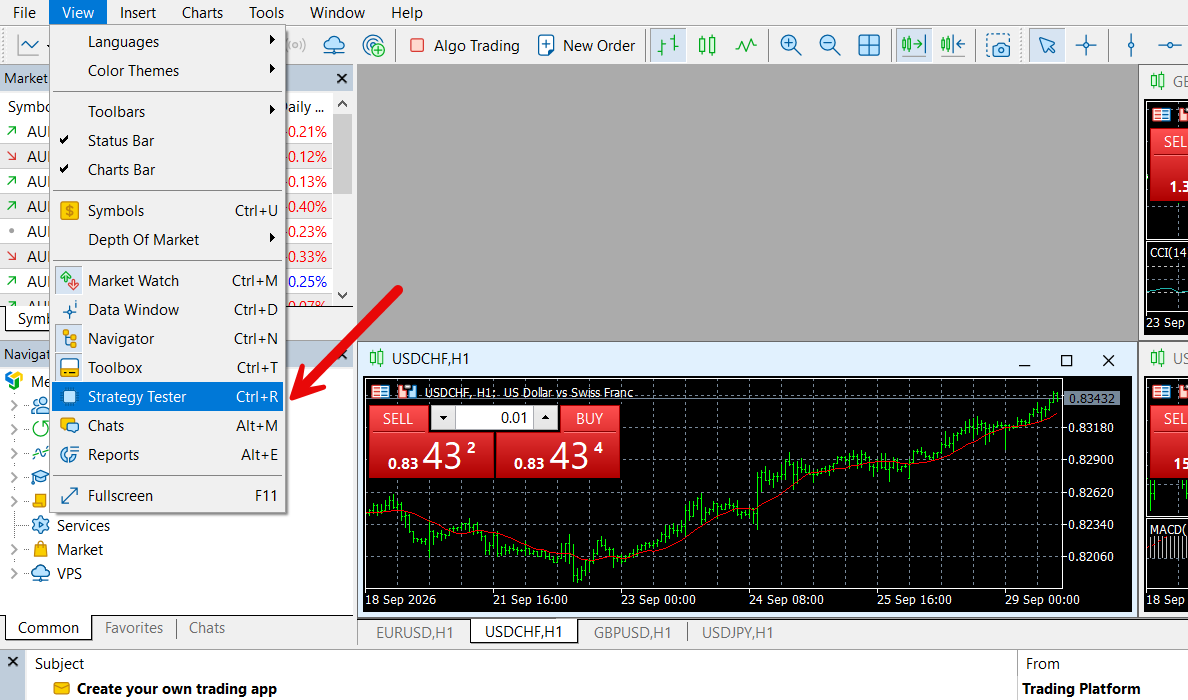Close the Toolbox panel at bottom
Image resolution: width=1188 pixels, height=700 pixels.
click(13, 661)
